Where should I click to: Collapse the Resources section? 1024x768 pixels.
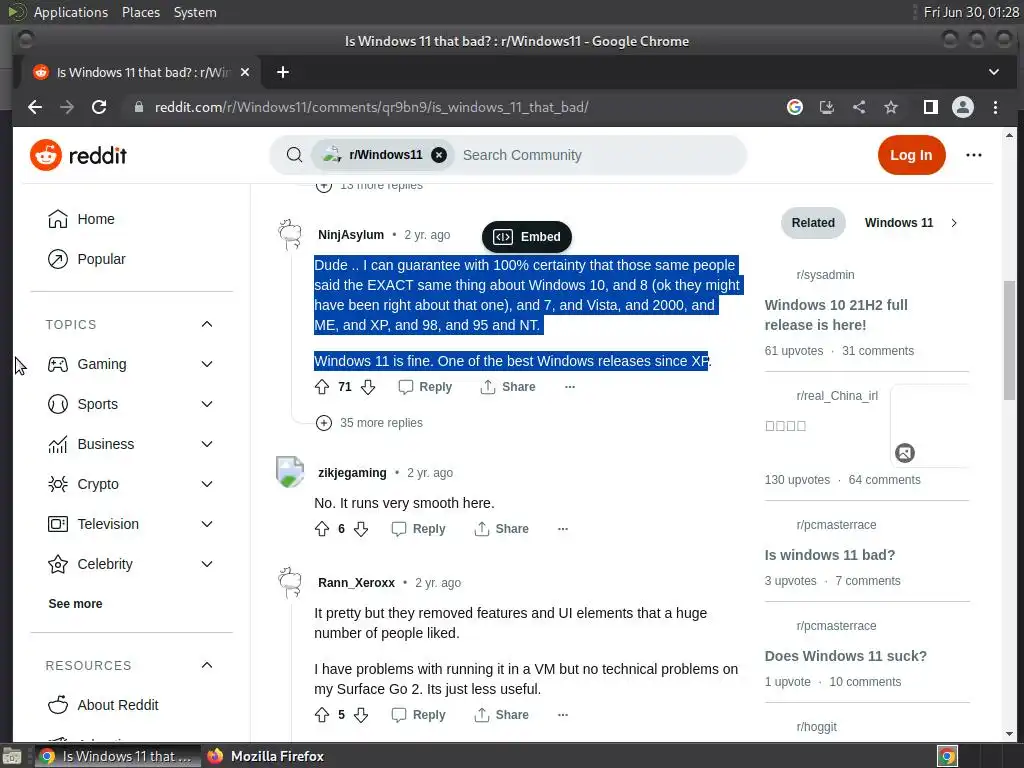click(207, 665)
